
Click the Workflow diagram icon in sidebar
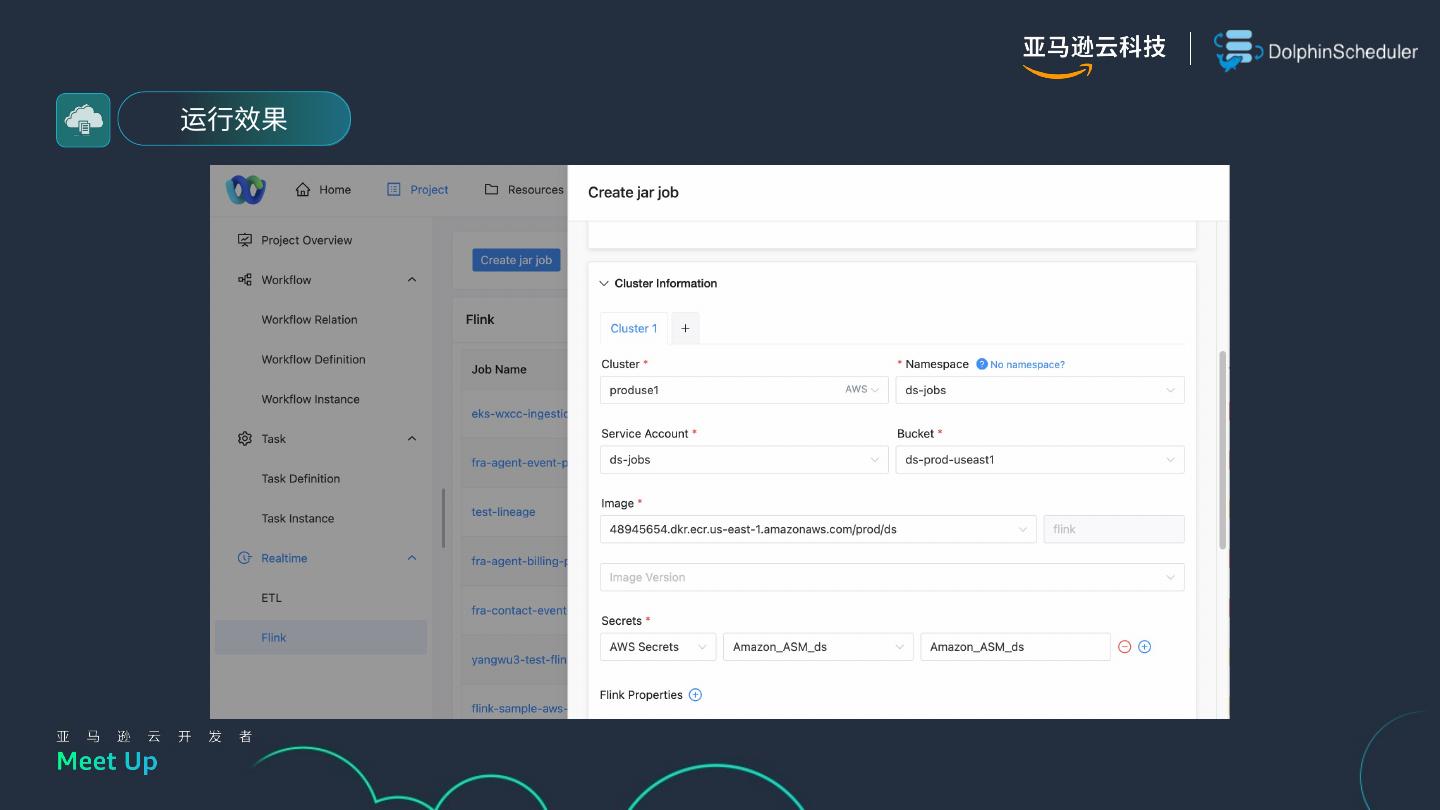(245, 280)
